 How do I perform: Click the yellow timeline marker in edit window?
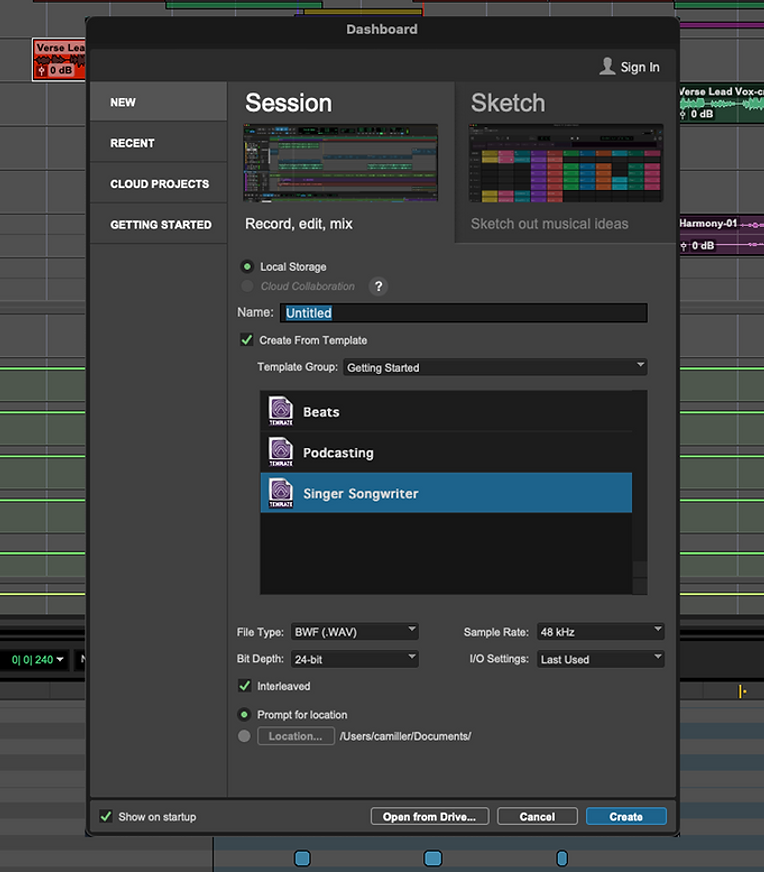(742, 691)
